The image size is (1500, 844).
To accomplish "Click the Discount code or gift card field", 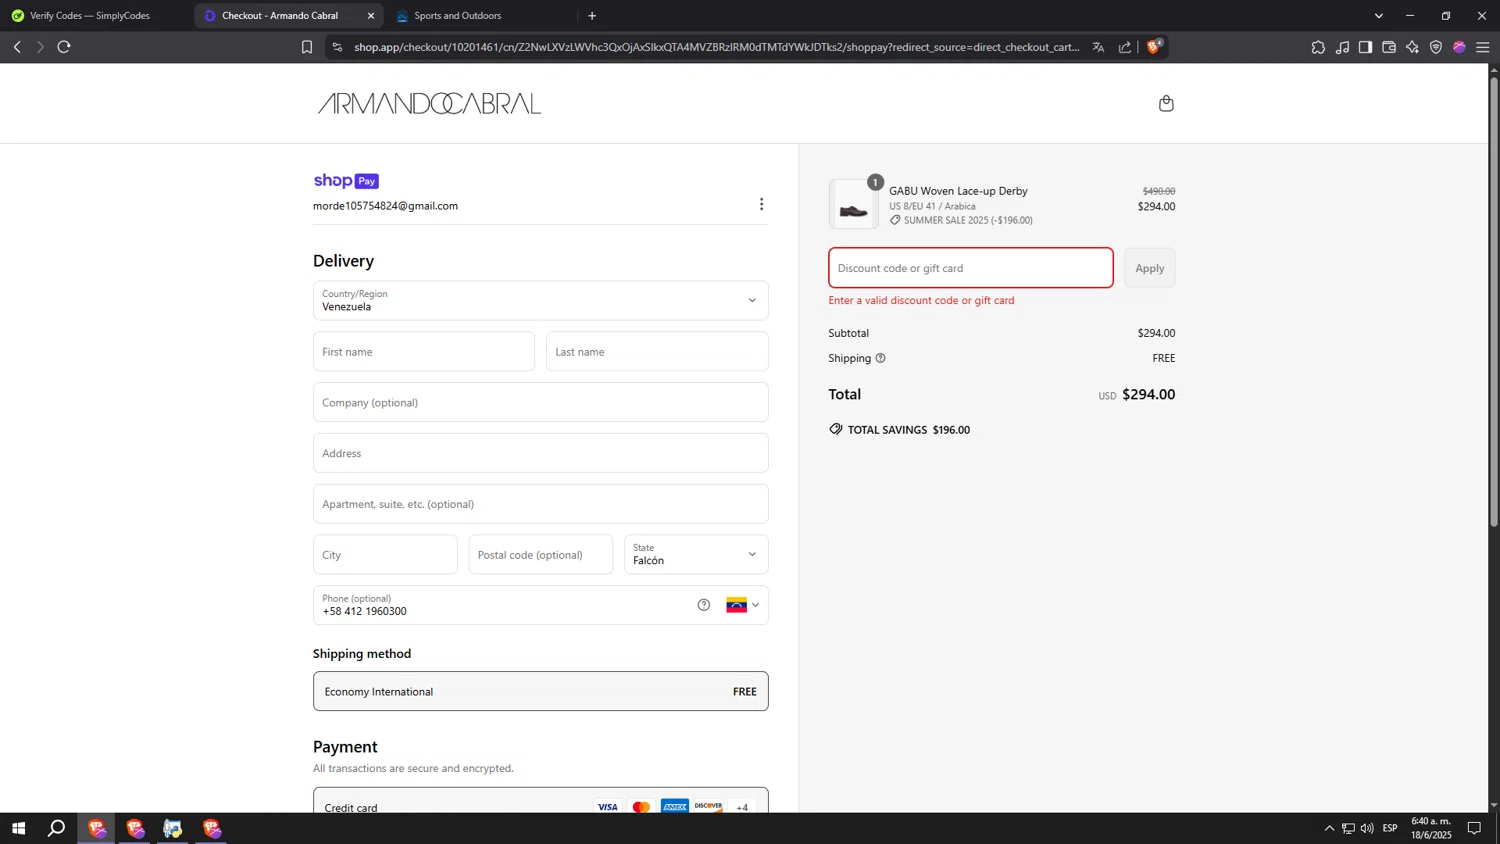I will [x=970, y=268].
